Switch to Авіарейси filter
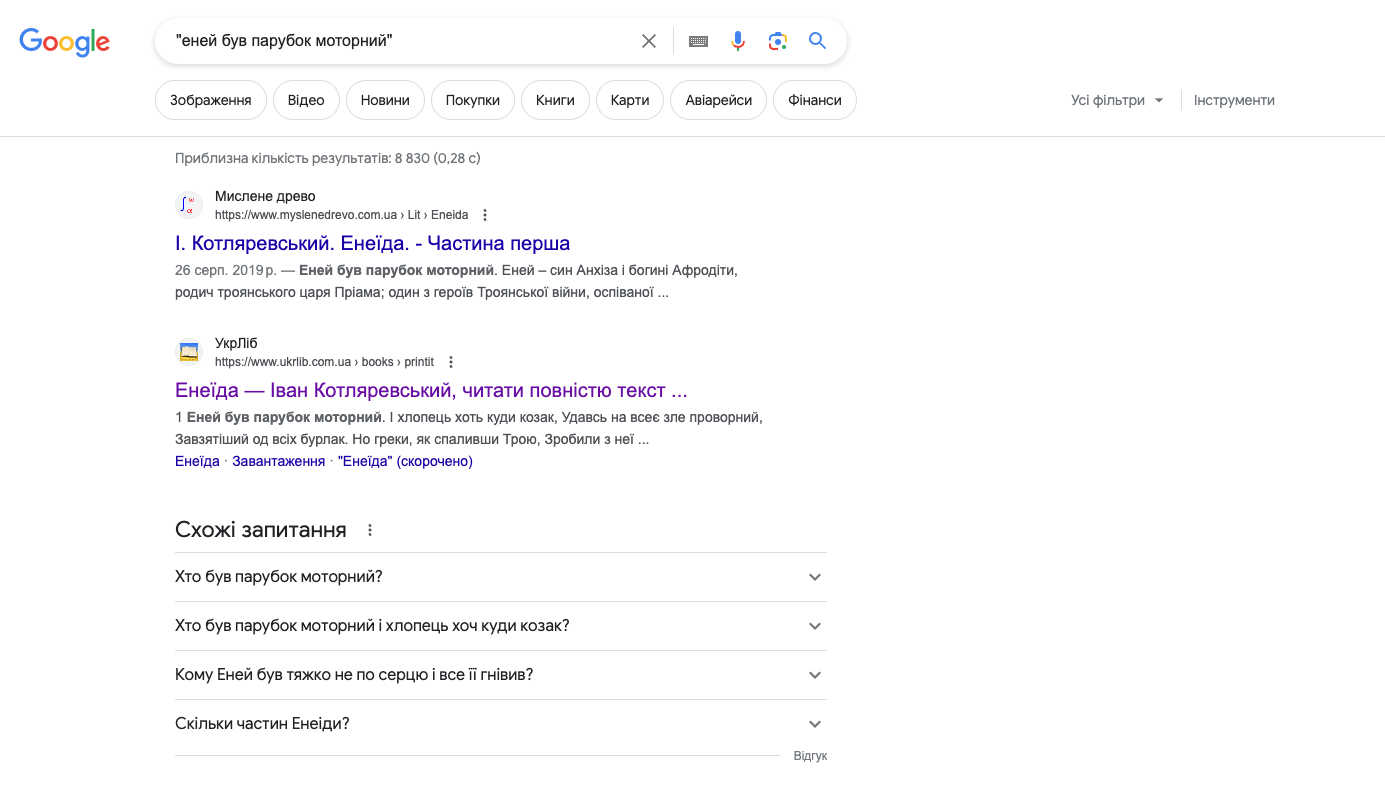The width and height of the screenshot is (1385, 785). 719,100
